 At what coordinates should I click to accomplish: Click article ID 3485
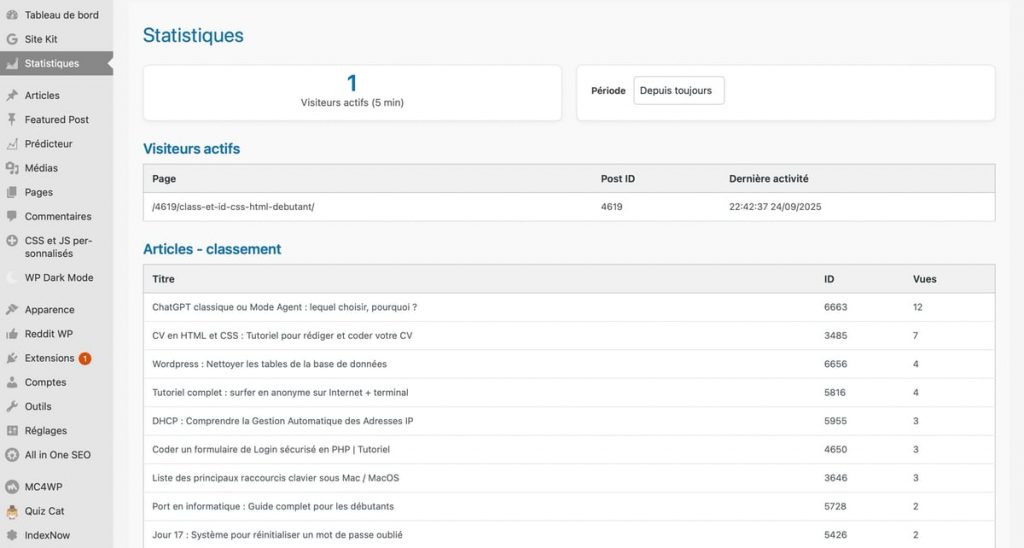[835, 336]
